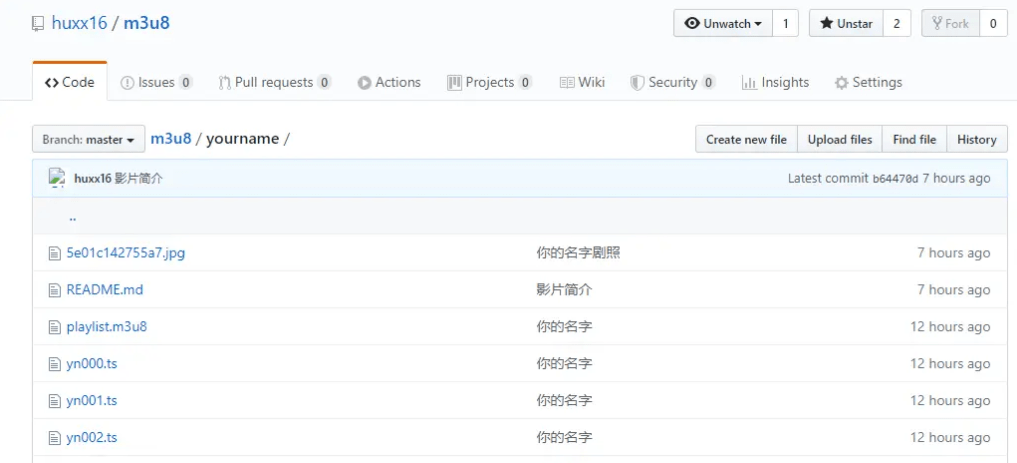Open the Settings tab

[868, 82]
